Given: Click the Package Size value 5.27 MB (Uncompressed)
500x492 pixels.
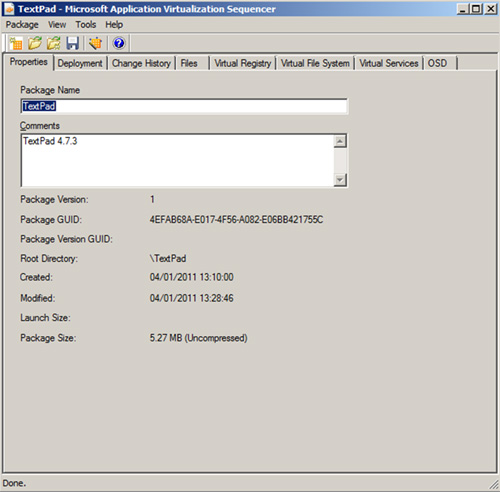Looking at the screenshot, I should click(x=198, y=338).
